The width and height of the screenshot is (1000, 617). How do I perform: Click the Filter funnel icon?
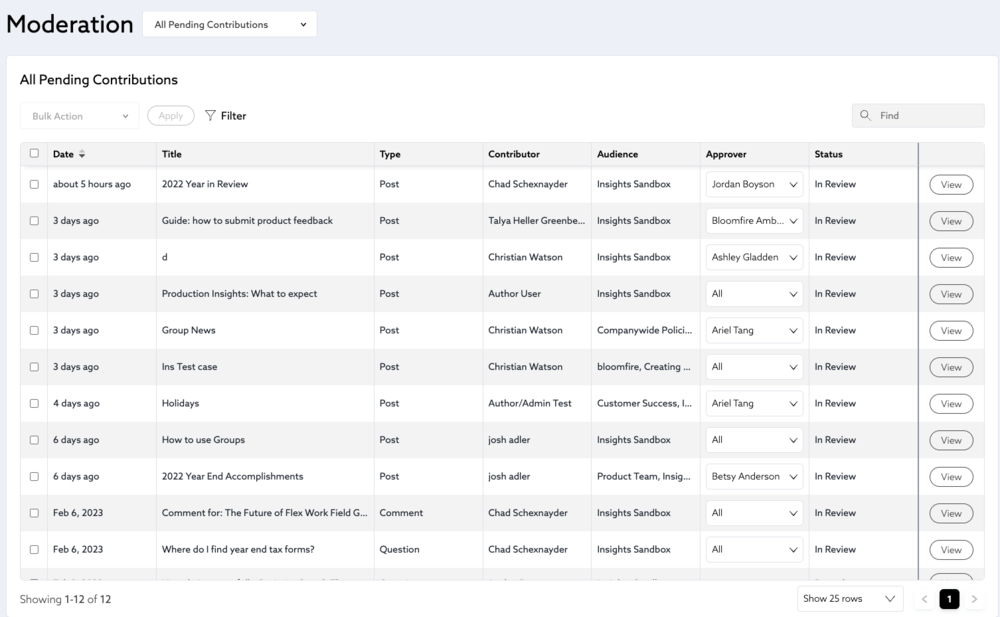tap(210, 116)
